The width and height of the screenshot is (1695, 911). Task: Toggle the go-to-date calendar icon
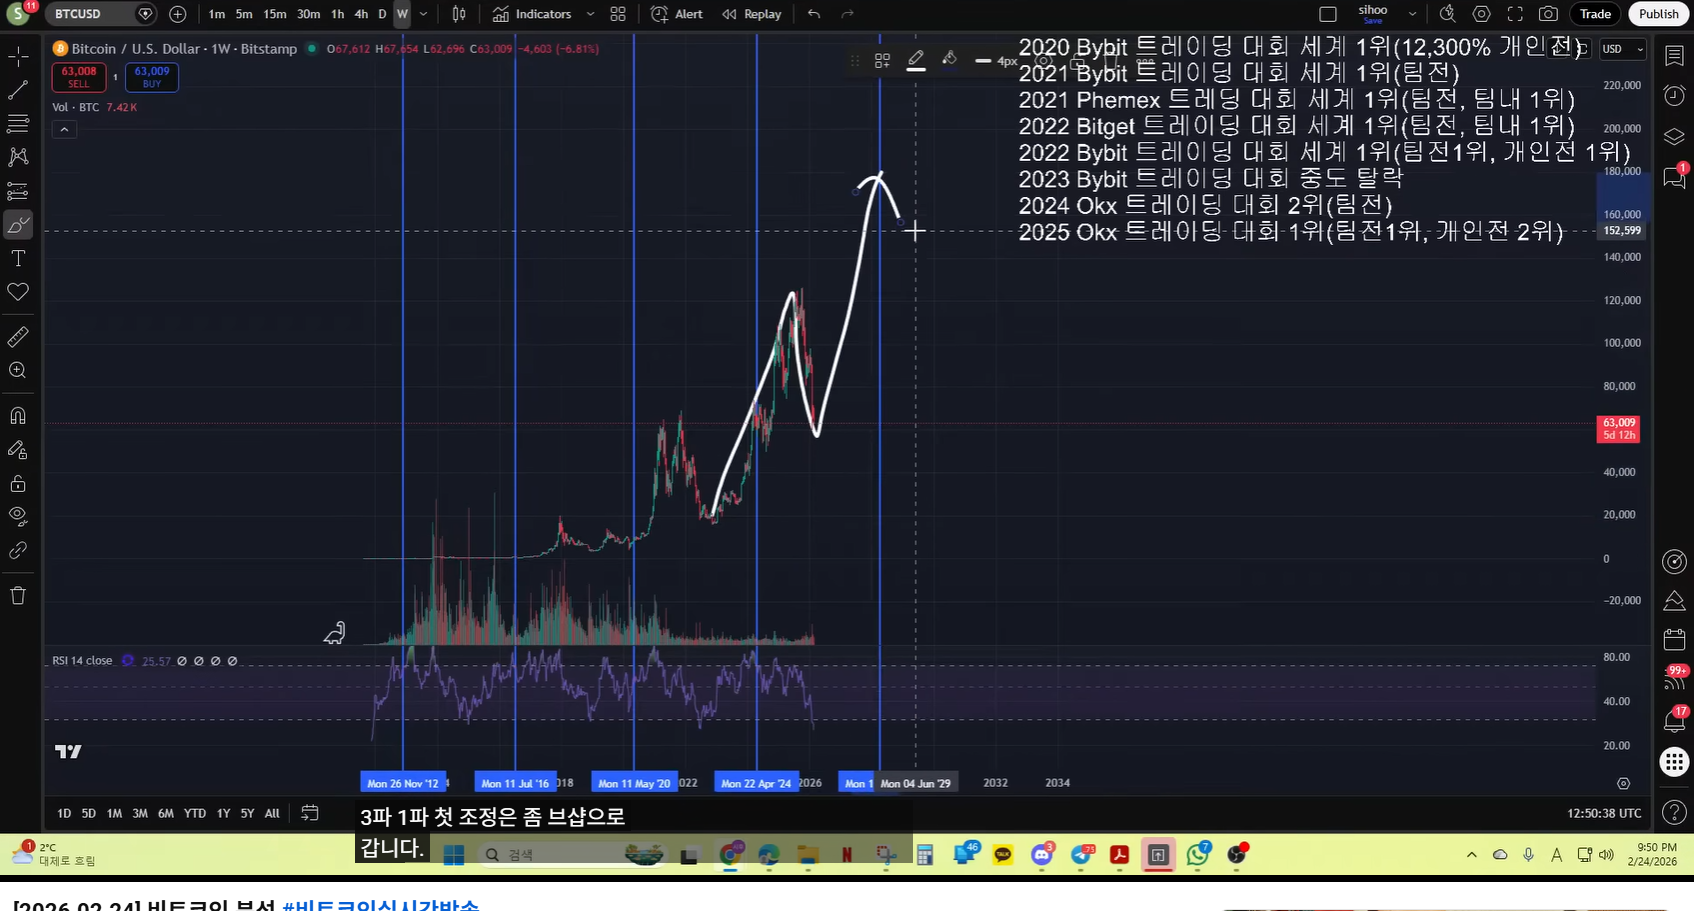coord(310,813)
